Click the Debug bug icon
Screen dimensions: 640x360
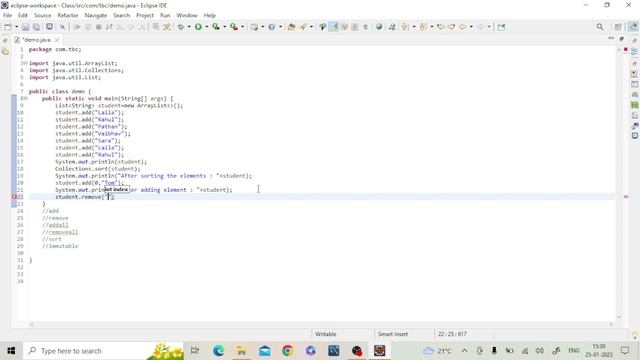[x=180, y=27]
